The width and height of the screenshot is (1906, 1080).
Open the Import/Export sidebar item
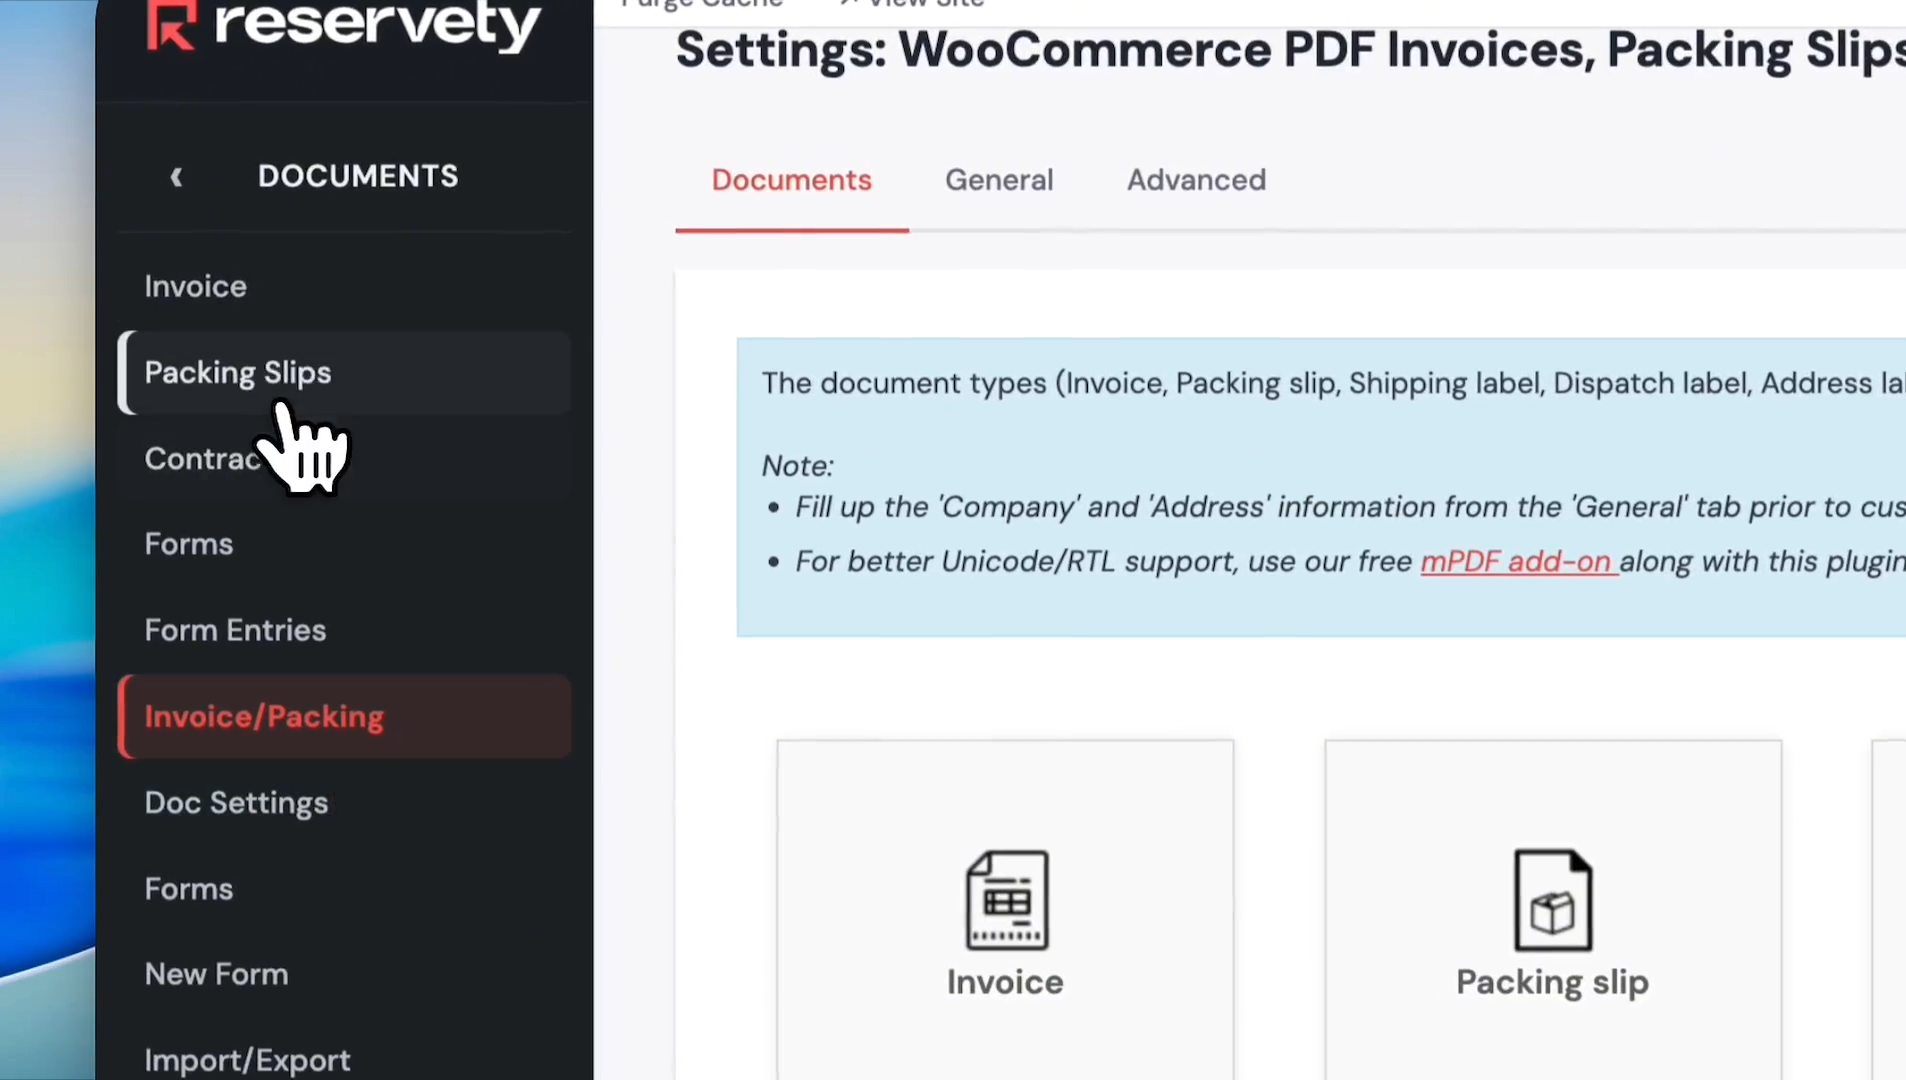point(248,1060)
